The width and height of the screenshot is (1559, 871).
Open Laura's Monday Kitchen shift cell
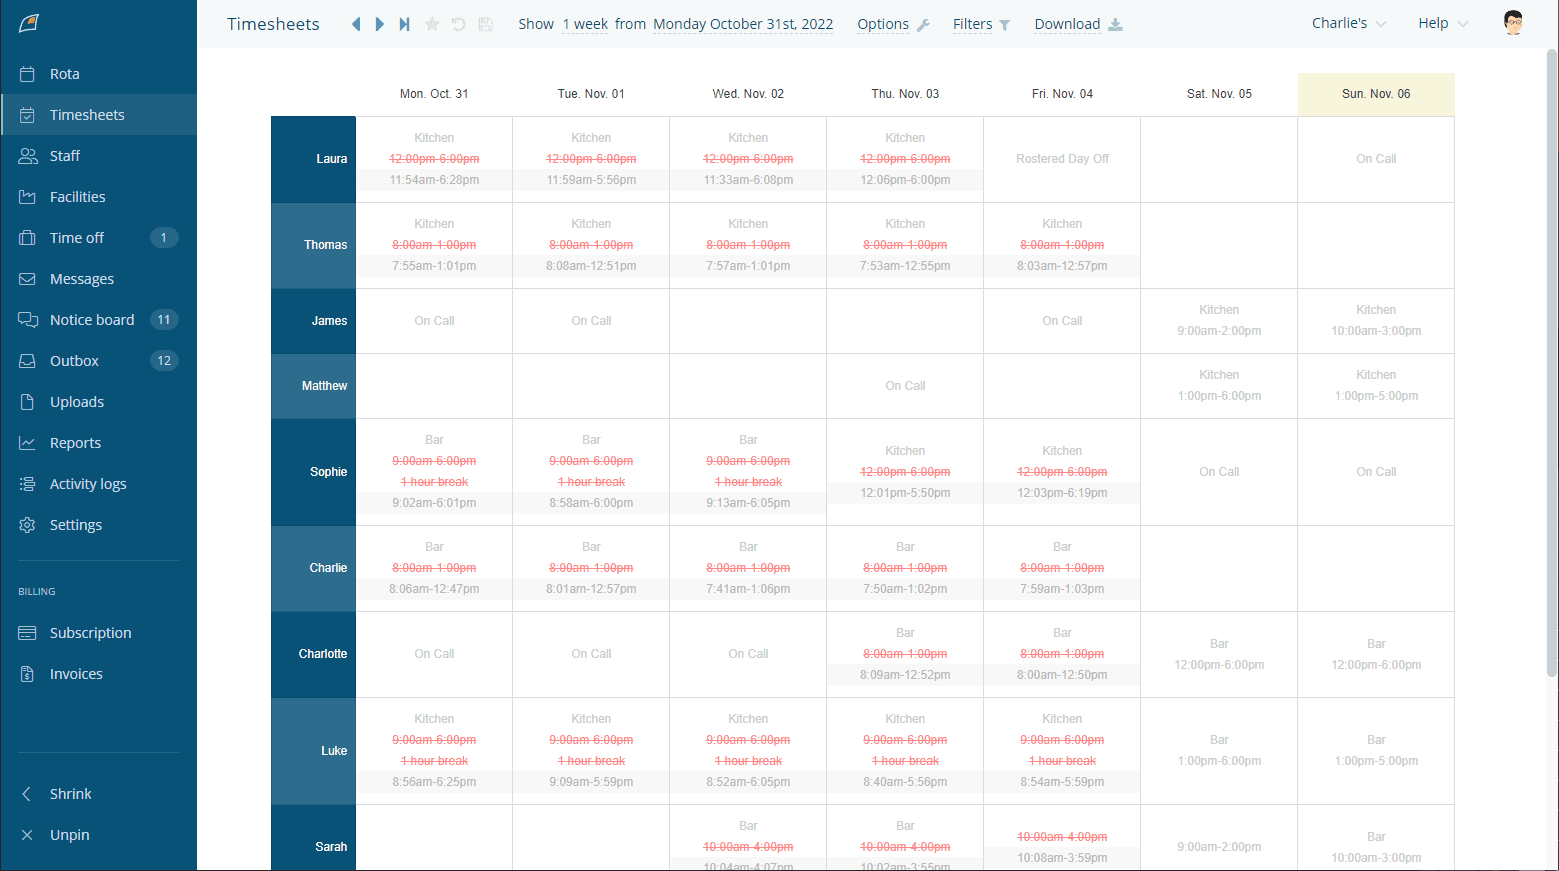434,159
